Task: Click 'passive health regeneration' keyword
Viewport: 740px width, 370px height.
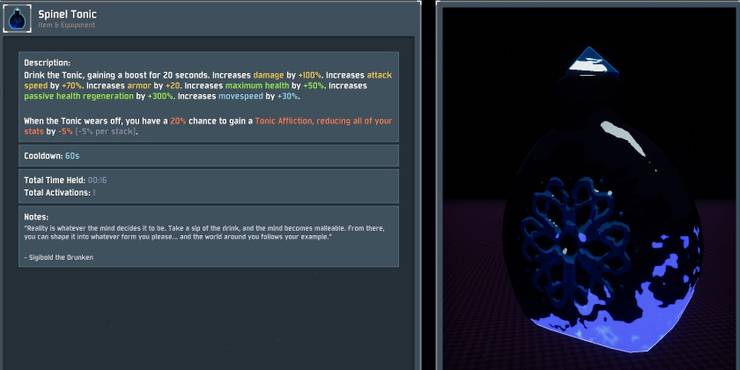Action: 79,96
